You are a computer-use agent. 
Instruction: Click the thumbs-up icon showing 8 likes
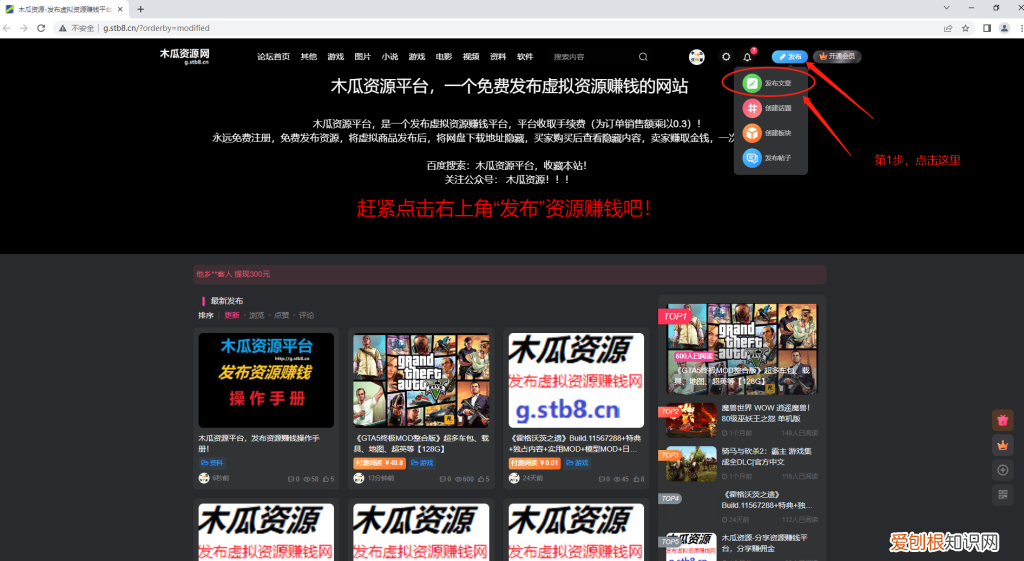point(636,479)
